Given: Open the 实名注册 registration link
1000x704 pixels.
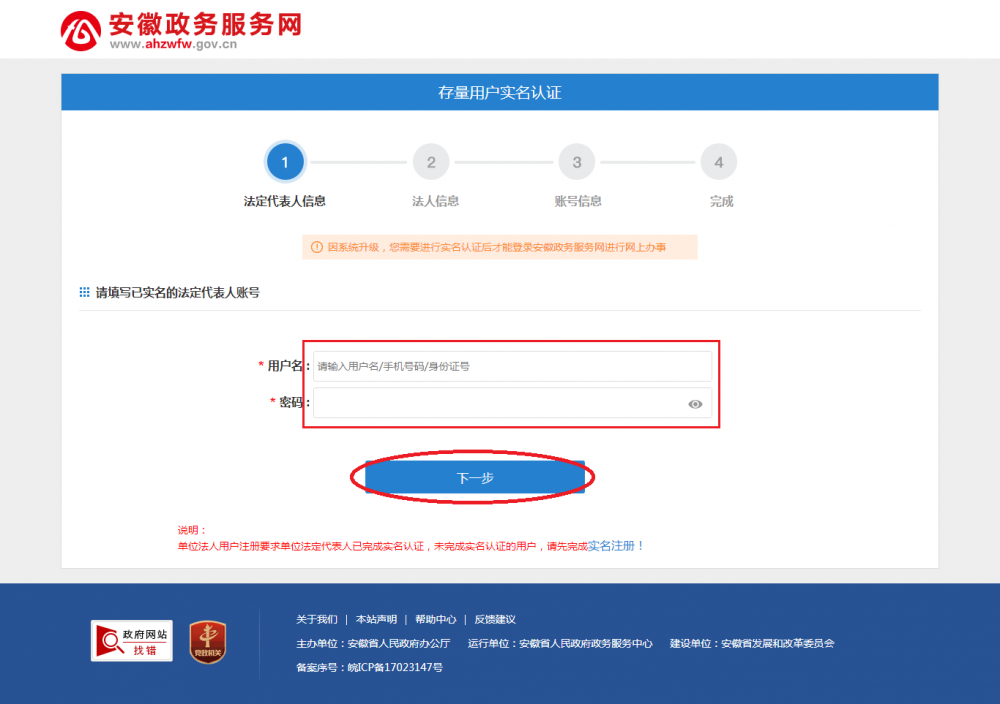Looking at the screenshot, I should (612, 545).
